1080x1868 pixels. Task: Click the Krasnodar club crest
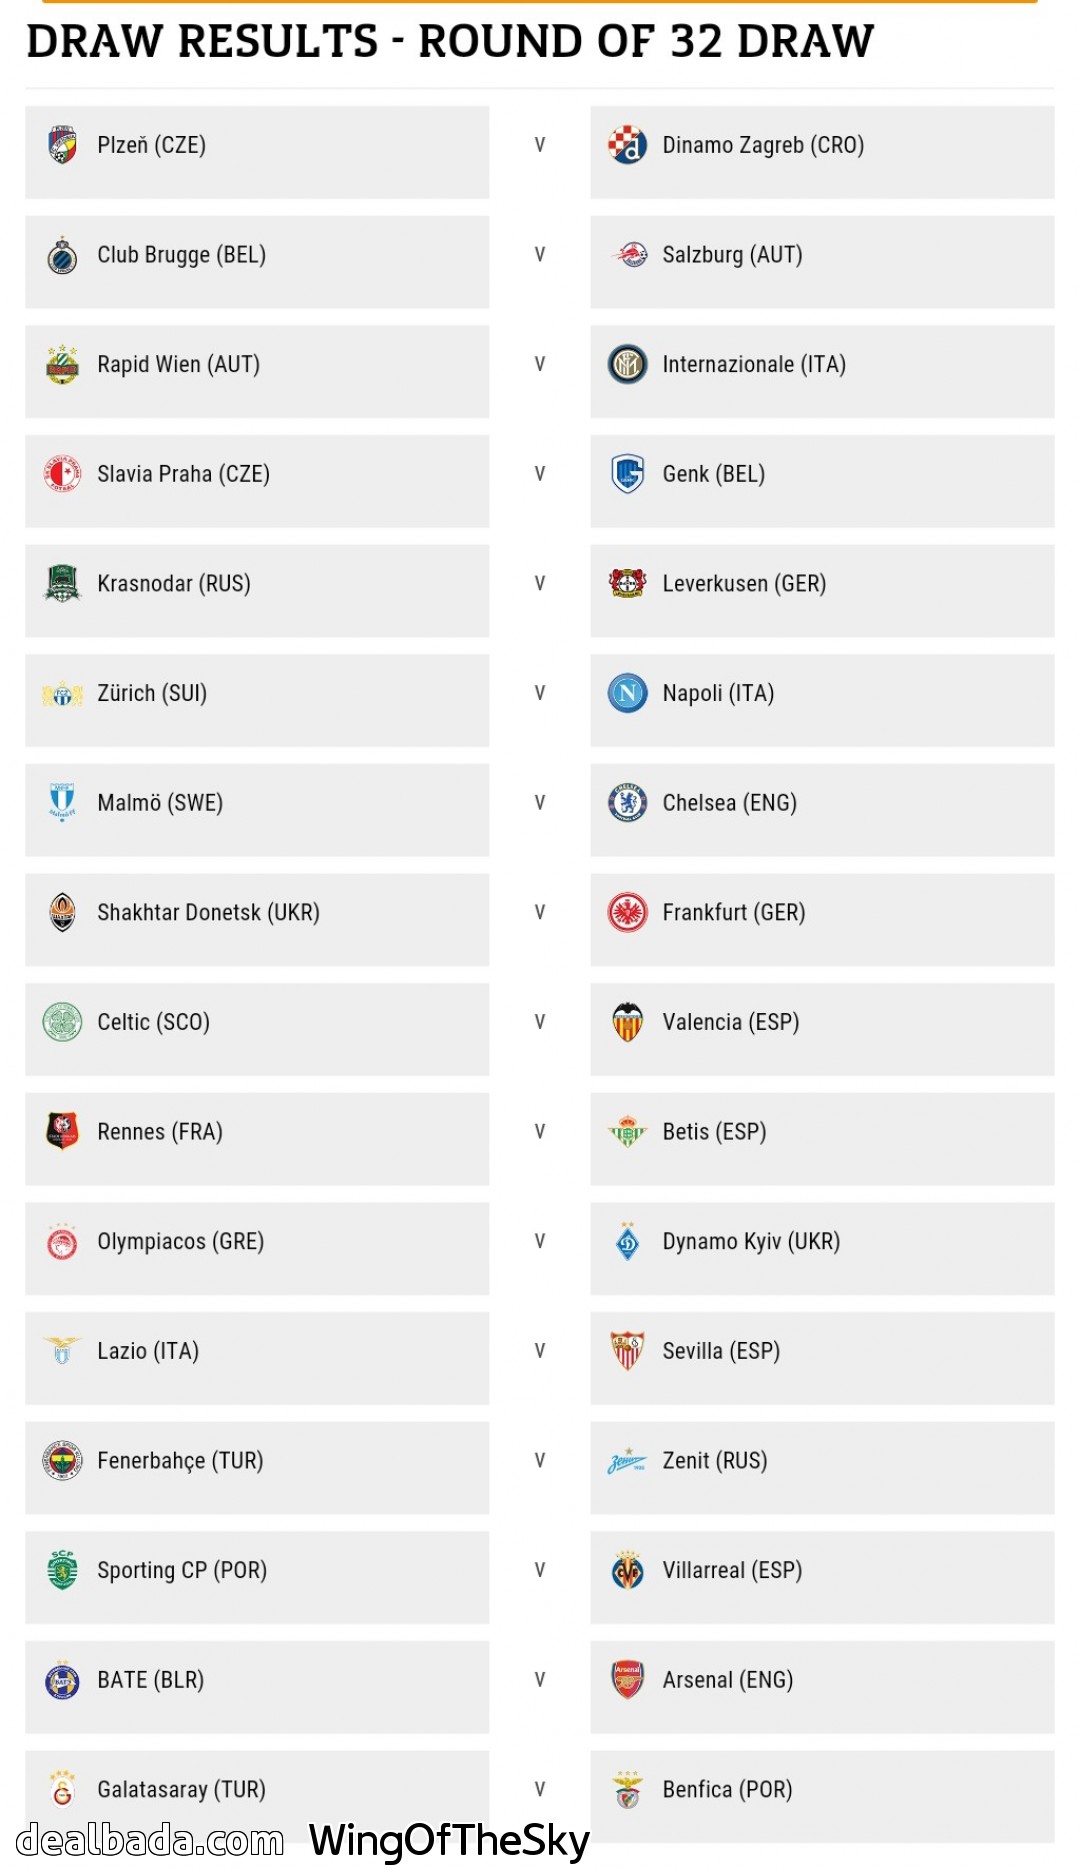[x=62, y=583]
